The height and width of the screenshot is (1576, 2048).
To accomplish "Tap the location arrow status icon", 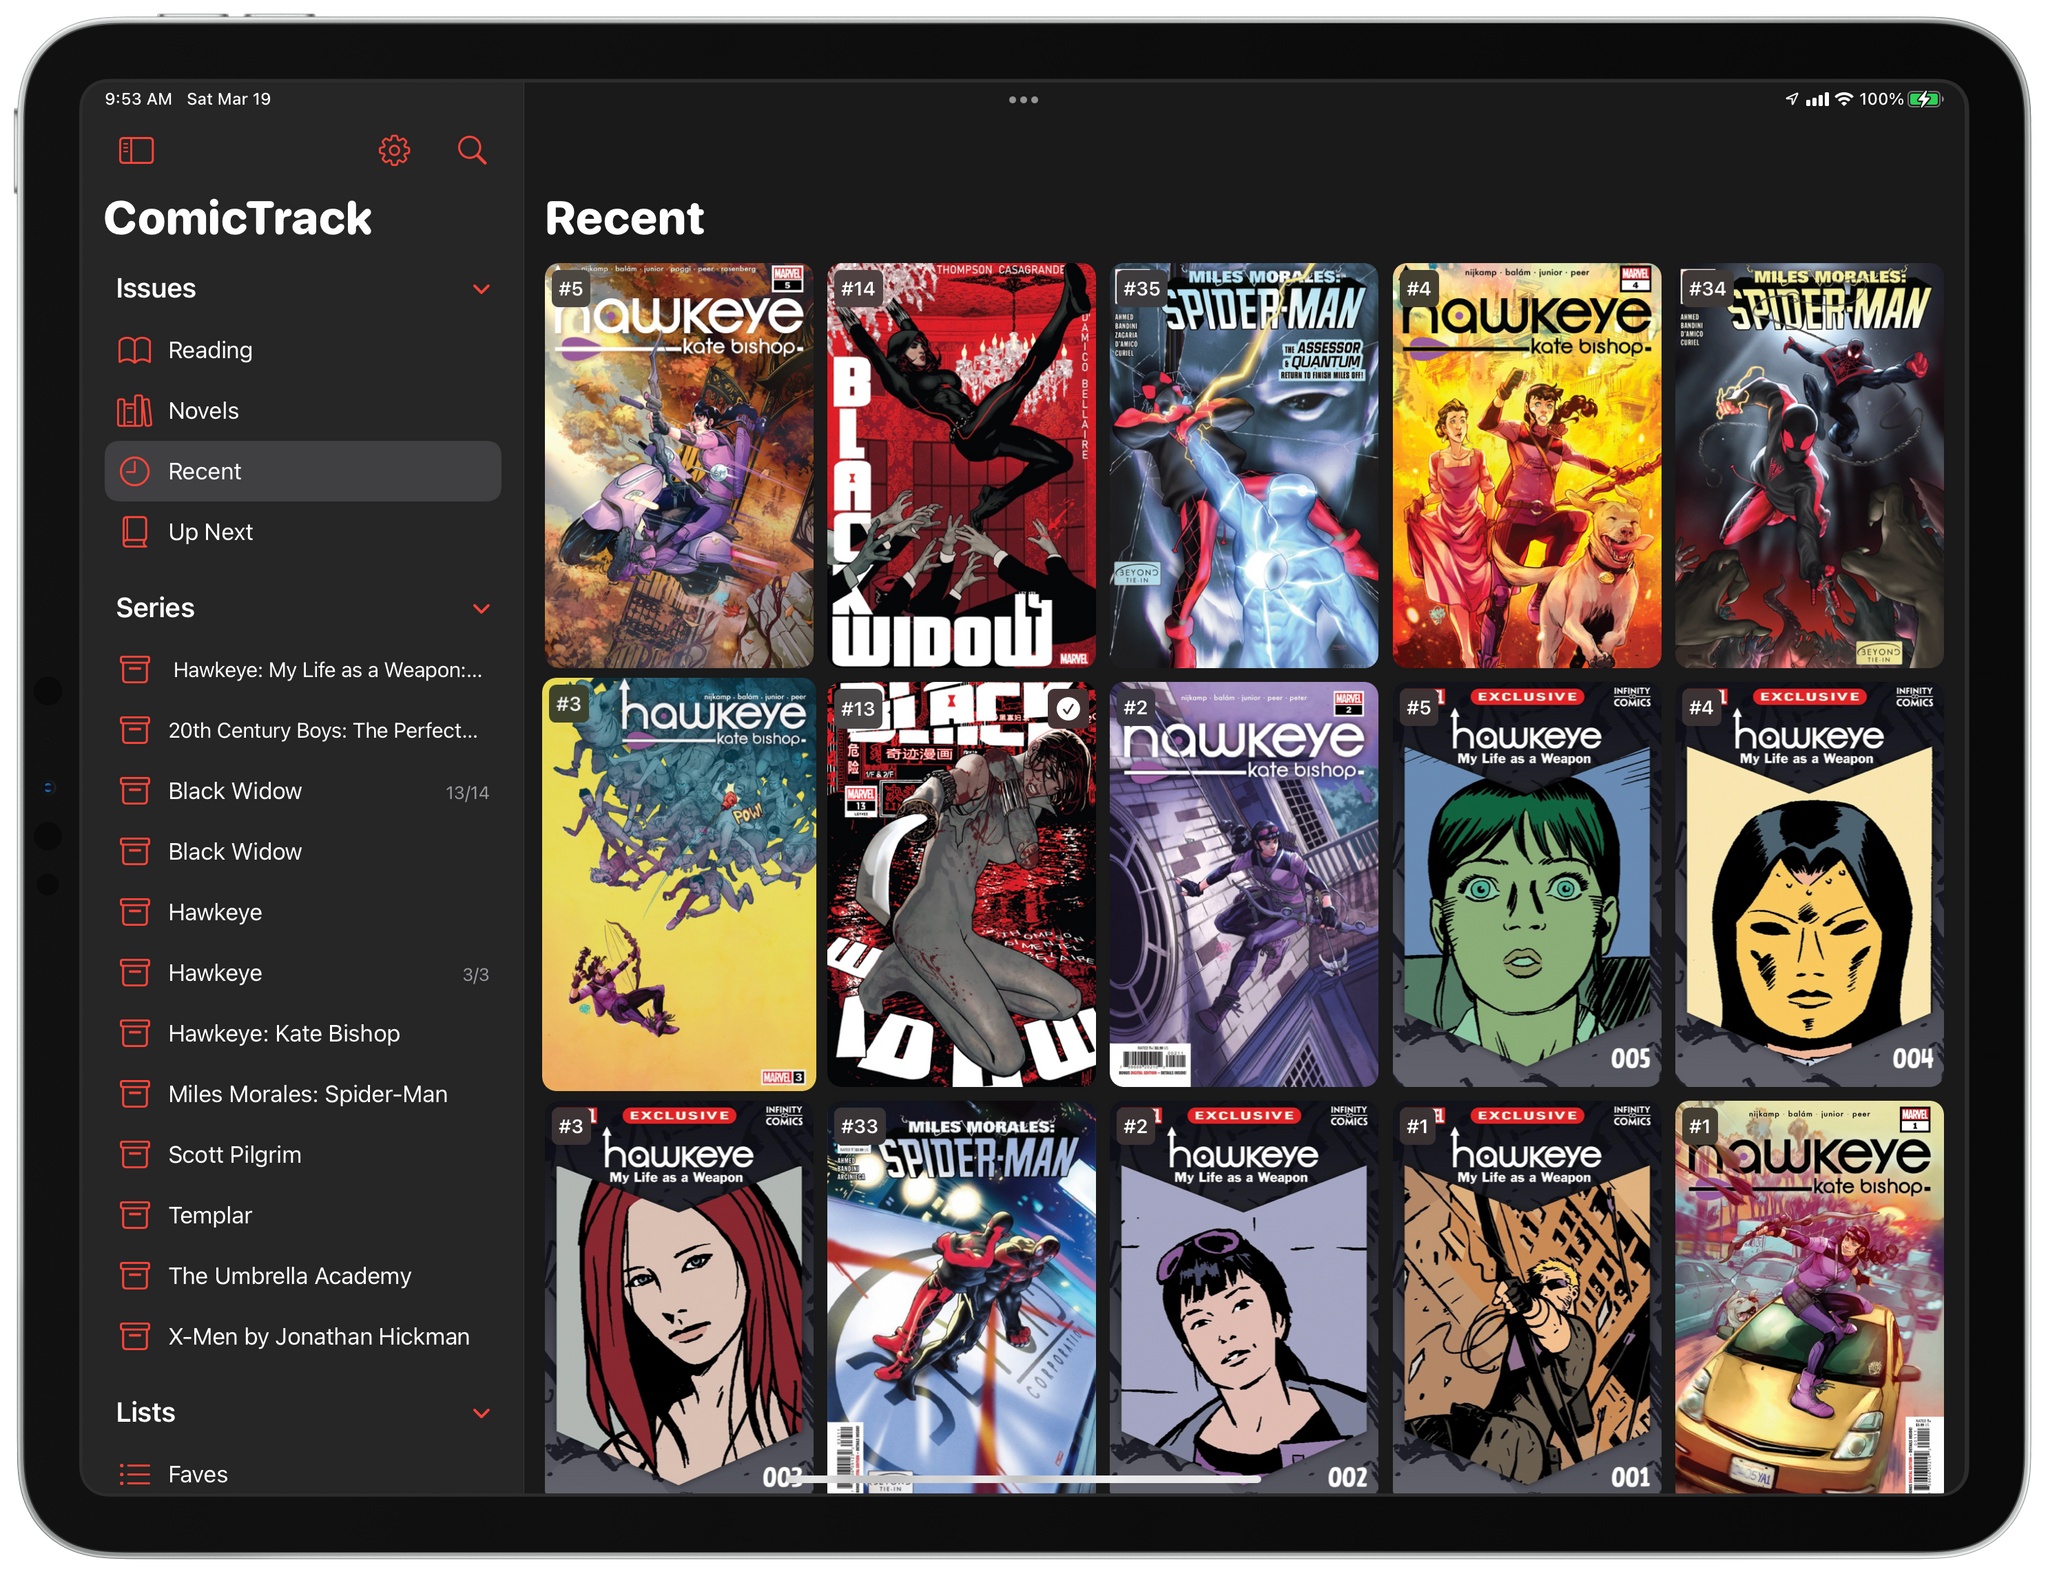I will 1792,99.
